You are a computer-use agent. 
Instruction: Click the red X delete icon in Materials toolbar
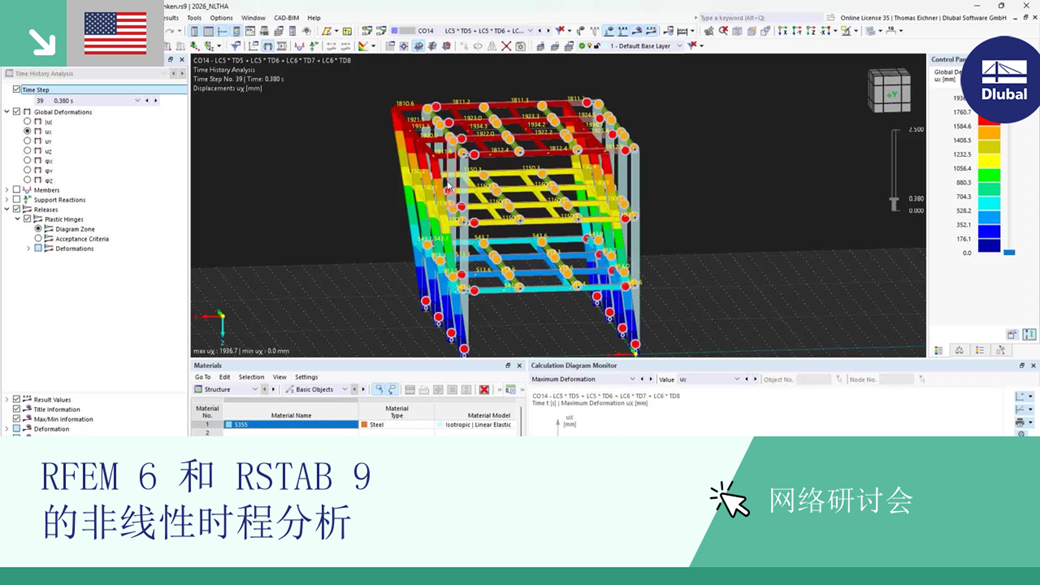click(x=484, y=389)
